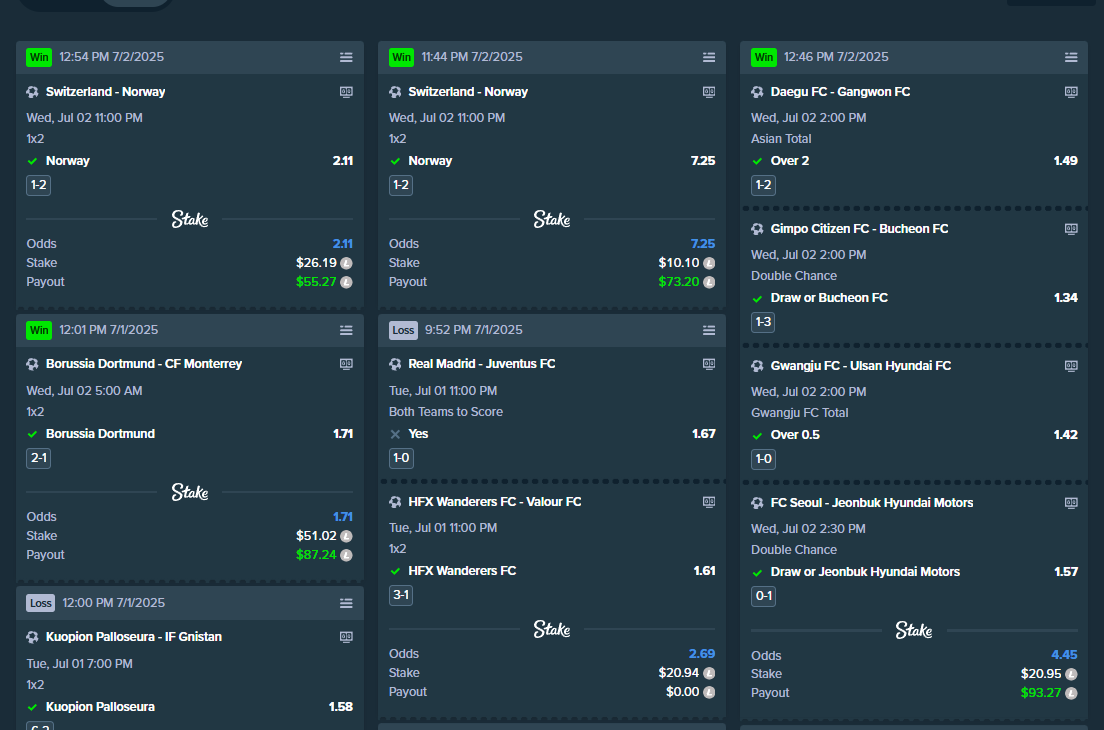Viewport: 1104px width, 730px height.
Task: Open the HFX Wanderers FC - Valour FC match
Action: click(x=495, y=502)
